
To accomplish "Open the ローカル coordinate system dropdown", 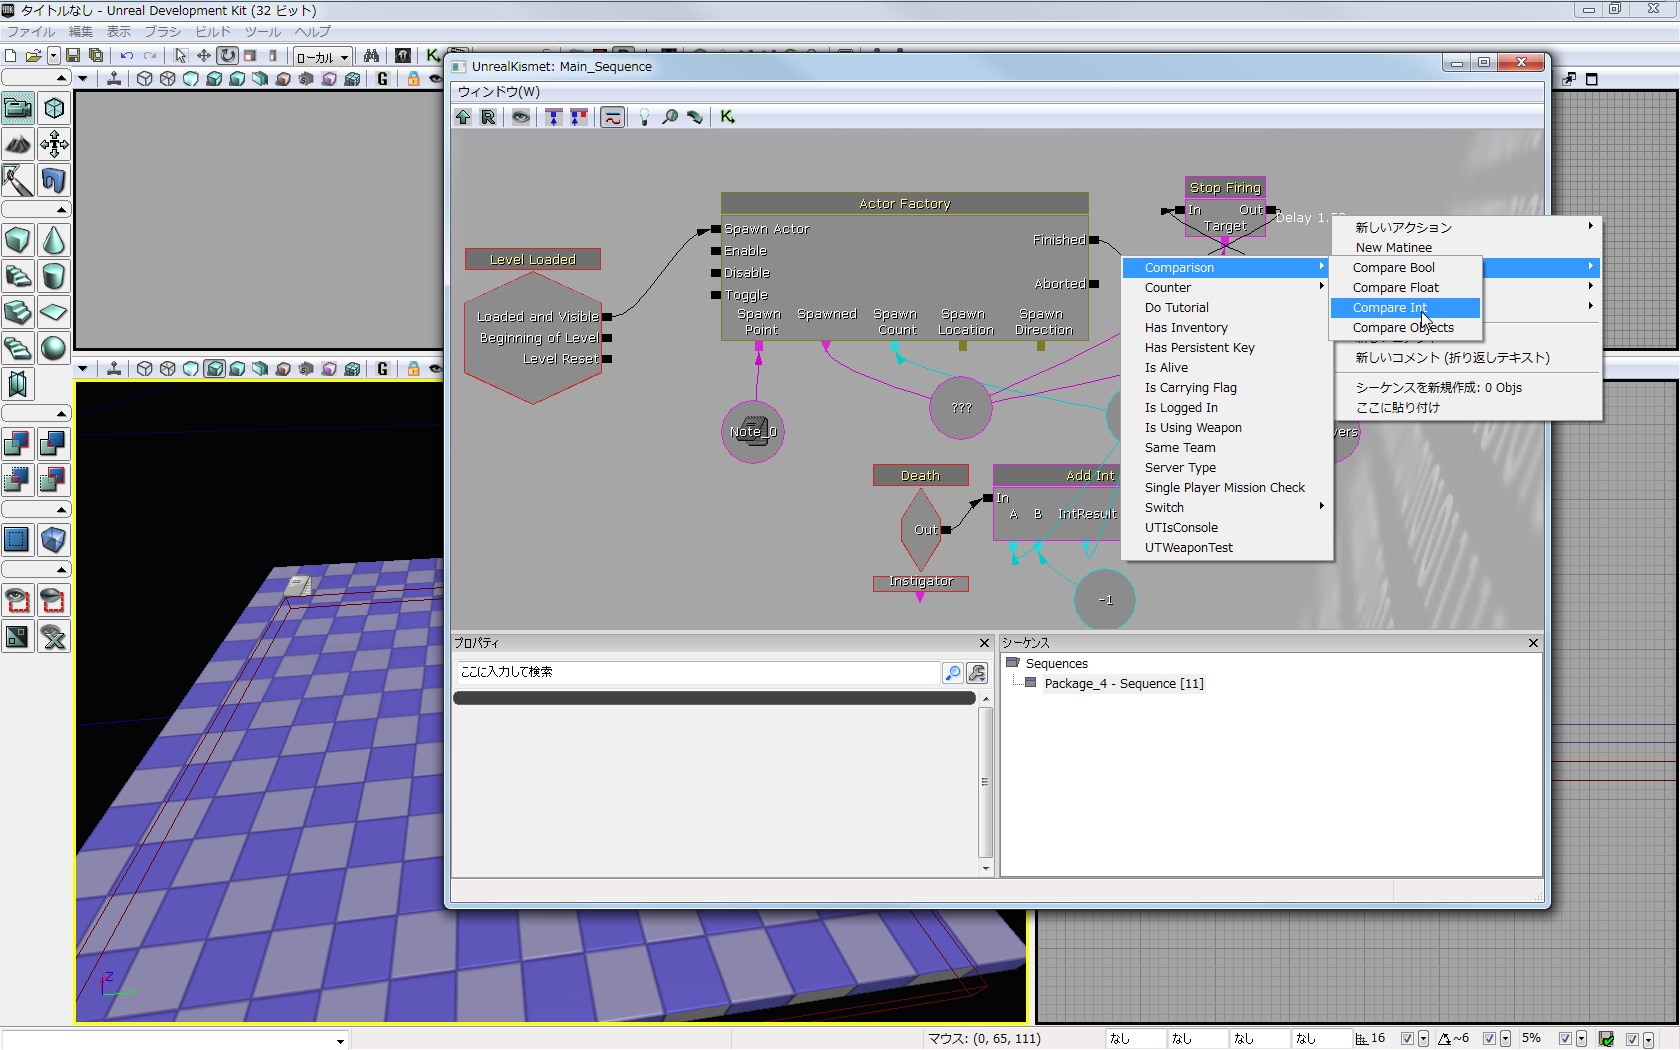I will [x=322, y=57].
